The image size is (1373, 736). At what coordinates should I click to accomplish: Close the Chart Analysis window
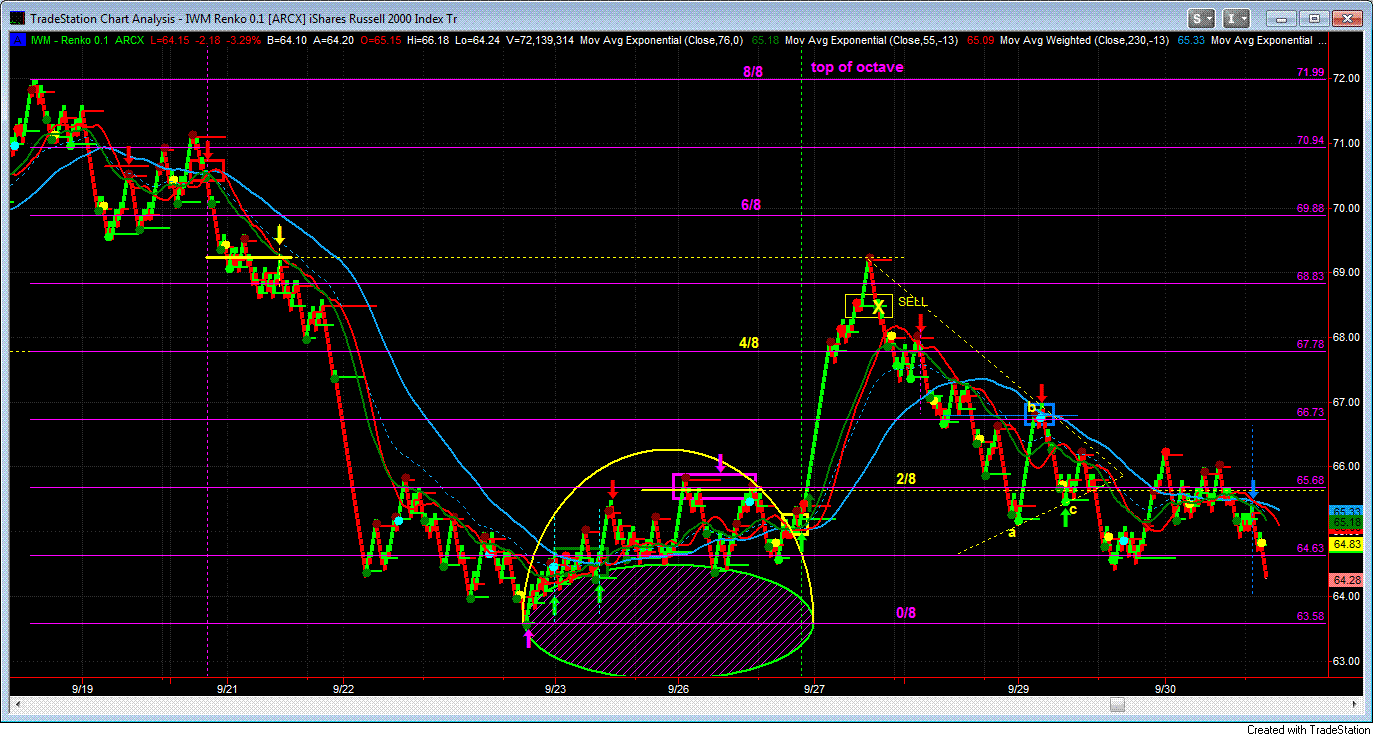(1346, 18)
